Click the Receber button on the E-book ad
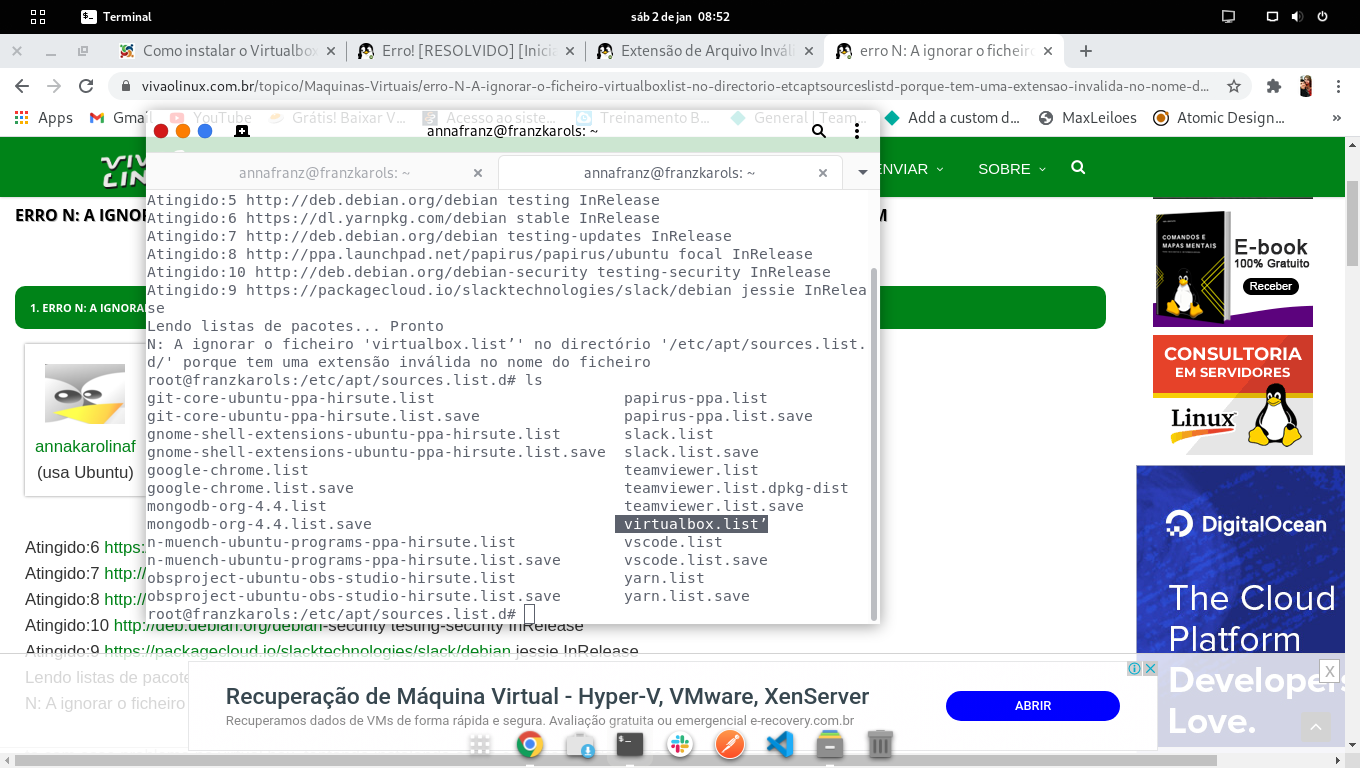1360x768 pixels. point(1271,286)
